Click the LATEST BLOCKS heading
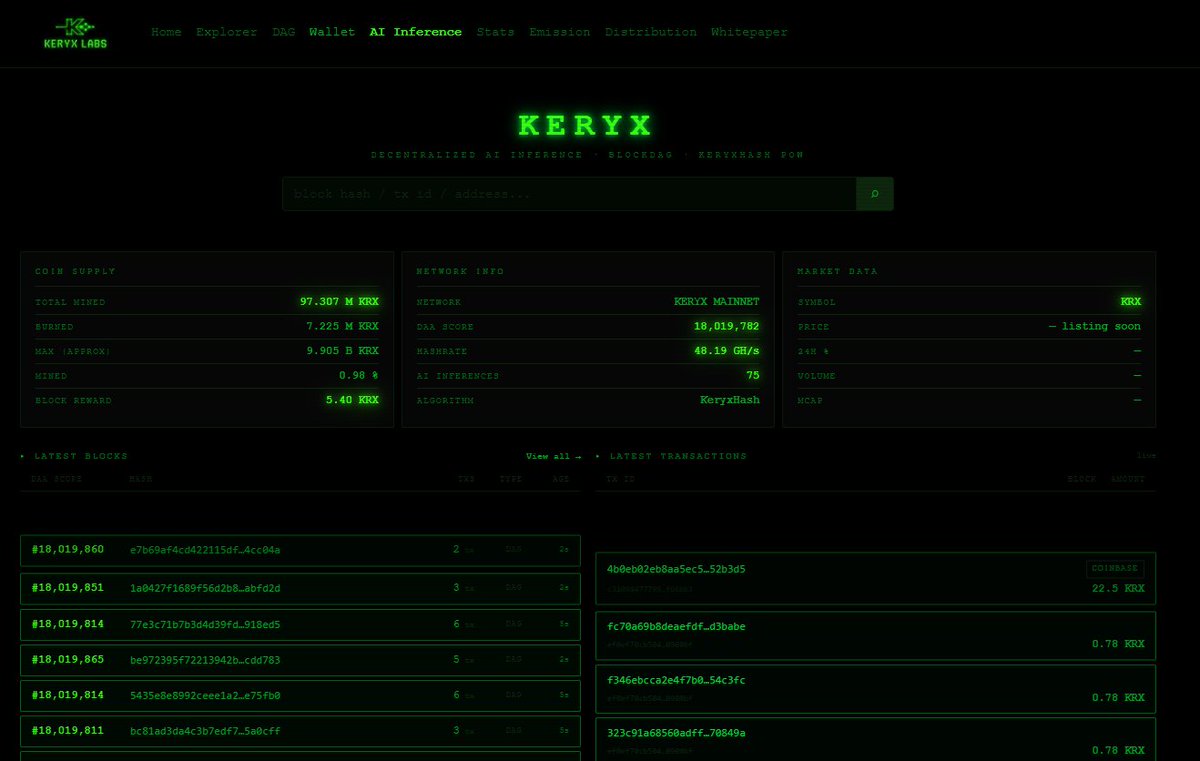The height and width of the screenshot is (761, 1200). pyautogui.click(x=81, y=456)
